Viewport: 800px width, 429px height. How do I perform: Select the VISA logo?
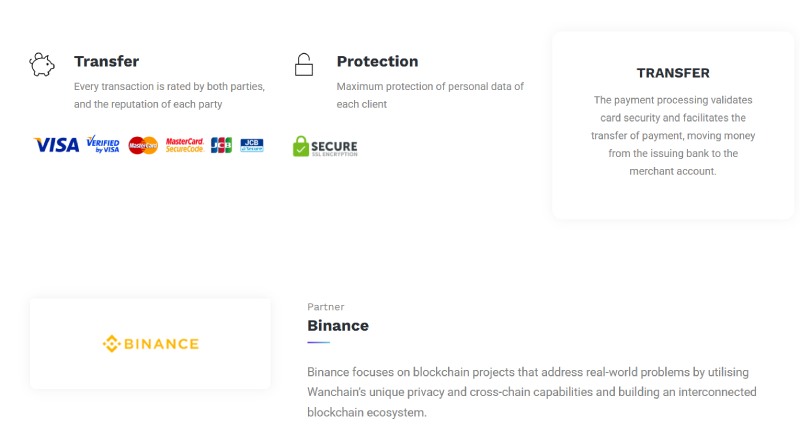tap(57, 145)
